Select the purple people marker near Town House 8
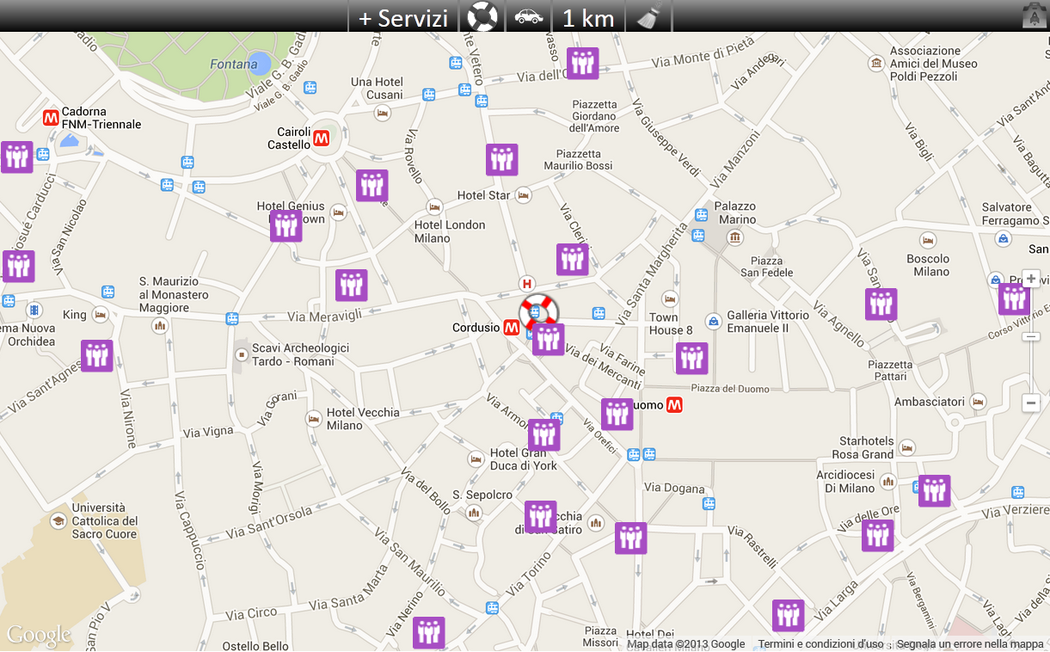1050x652 pixels. click(691, 358)
